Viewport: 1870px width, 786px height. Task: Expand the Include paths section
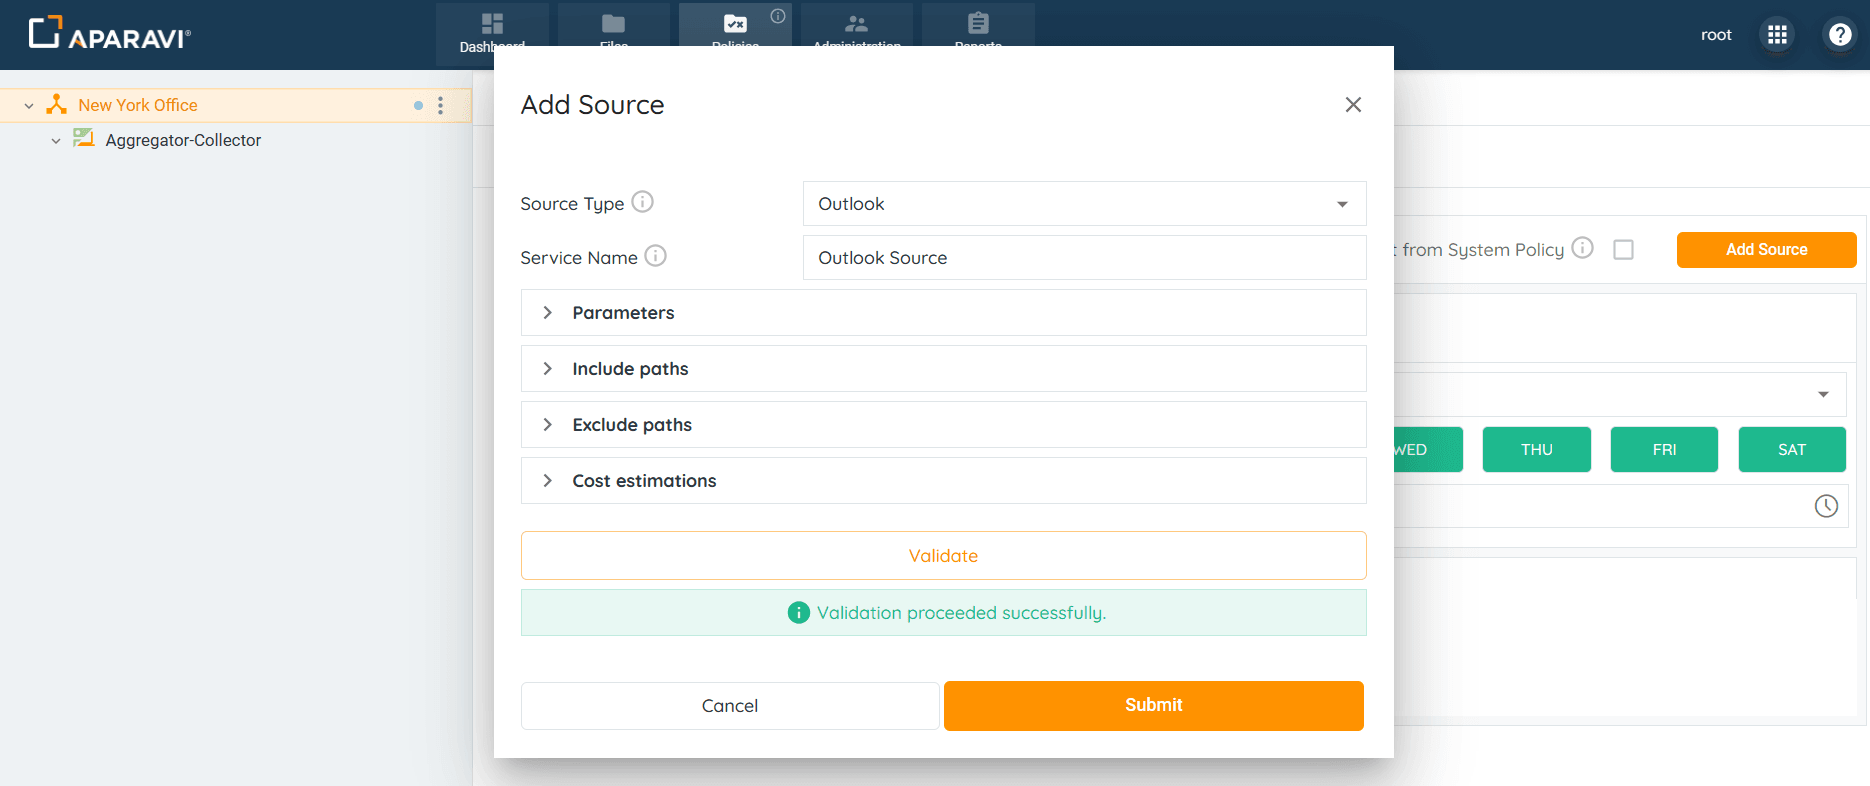tap(943, 369)
